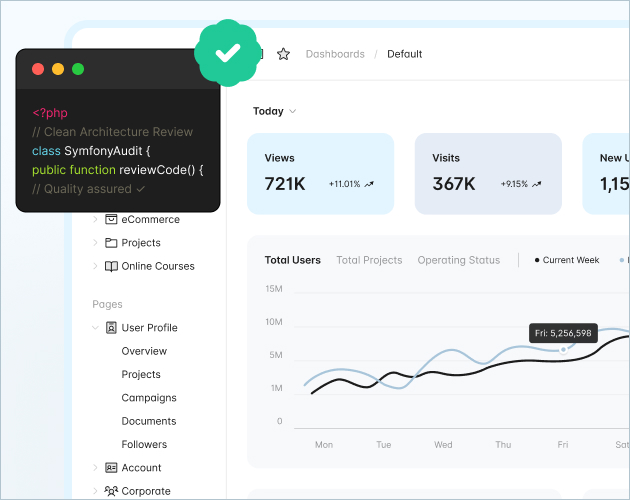Click the <?php opening tag

click(50, 113)
